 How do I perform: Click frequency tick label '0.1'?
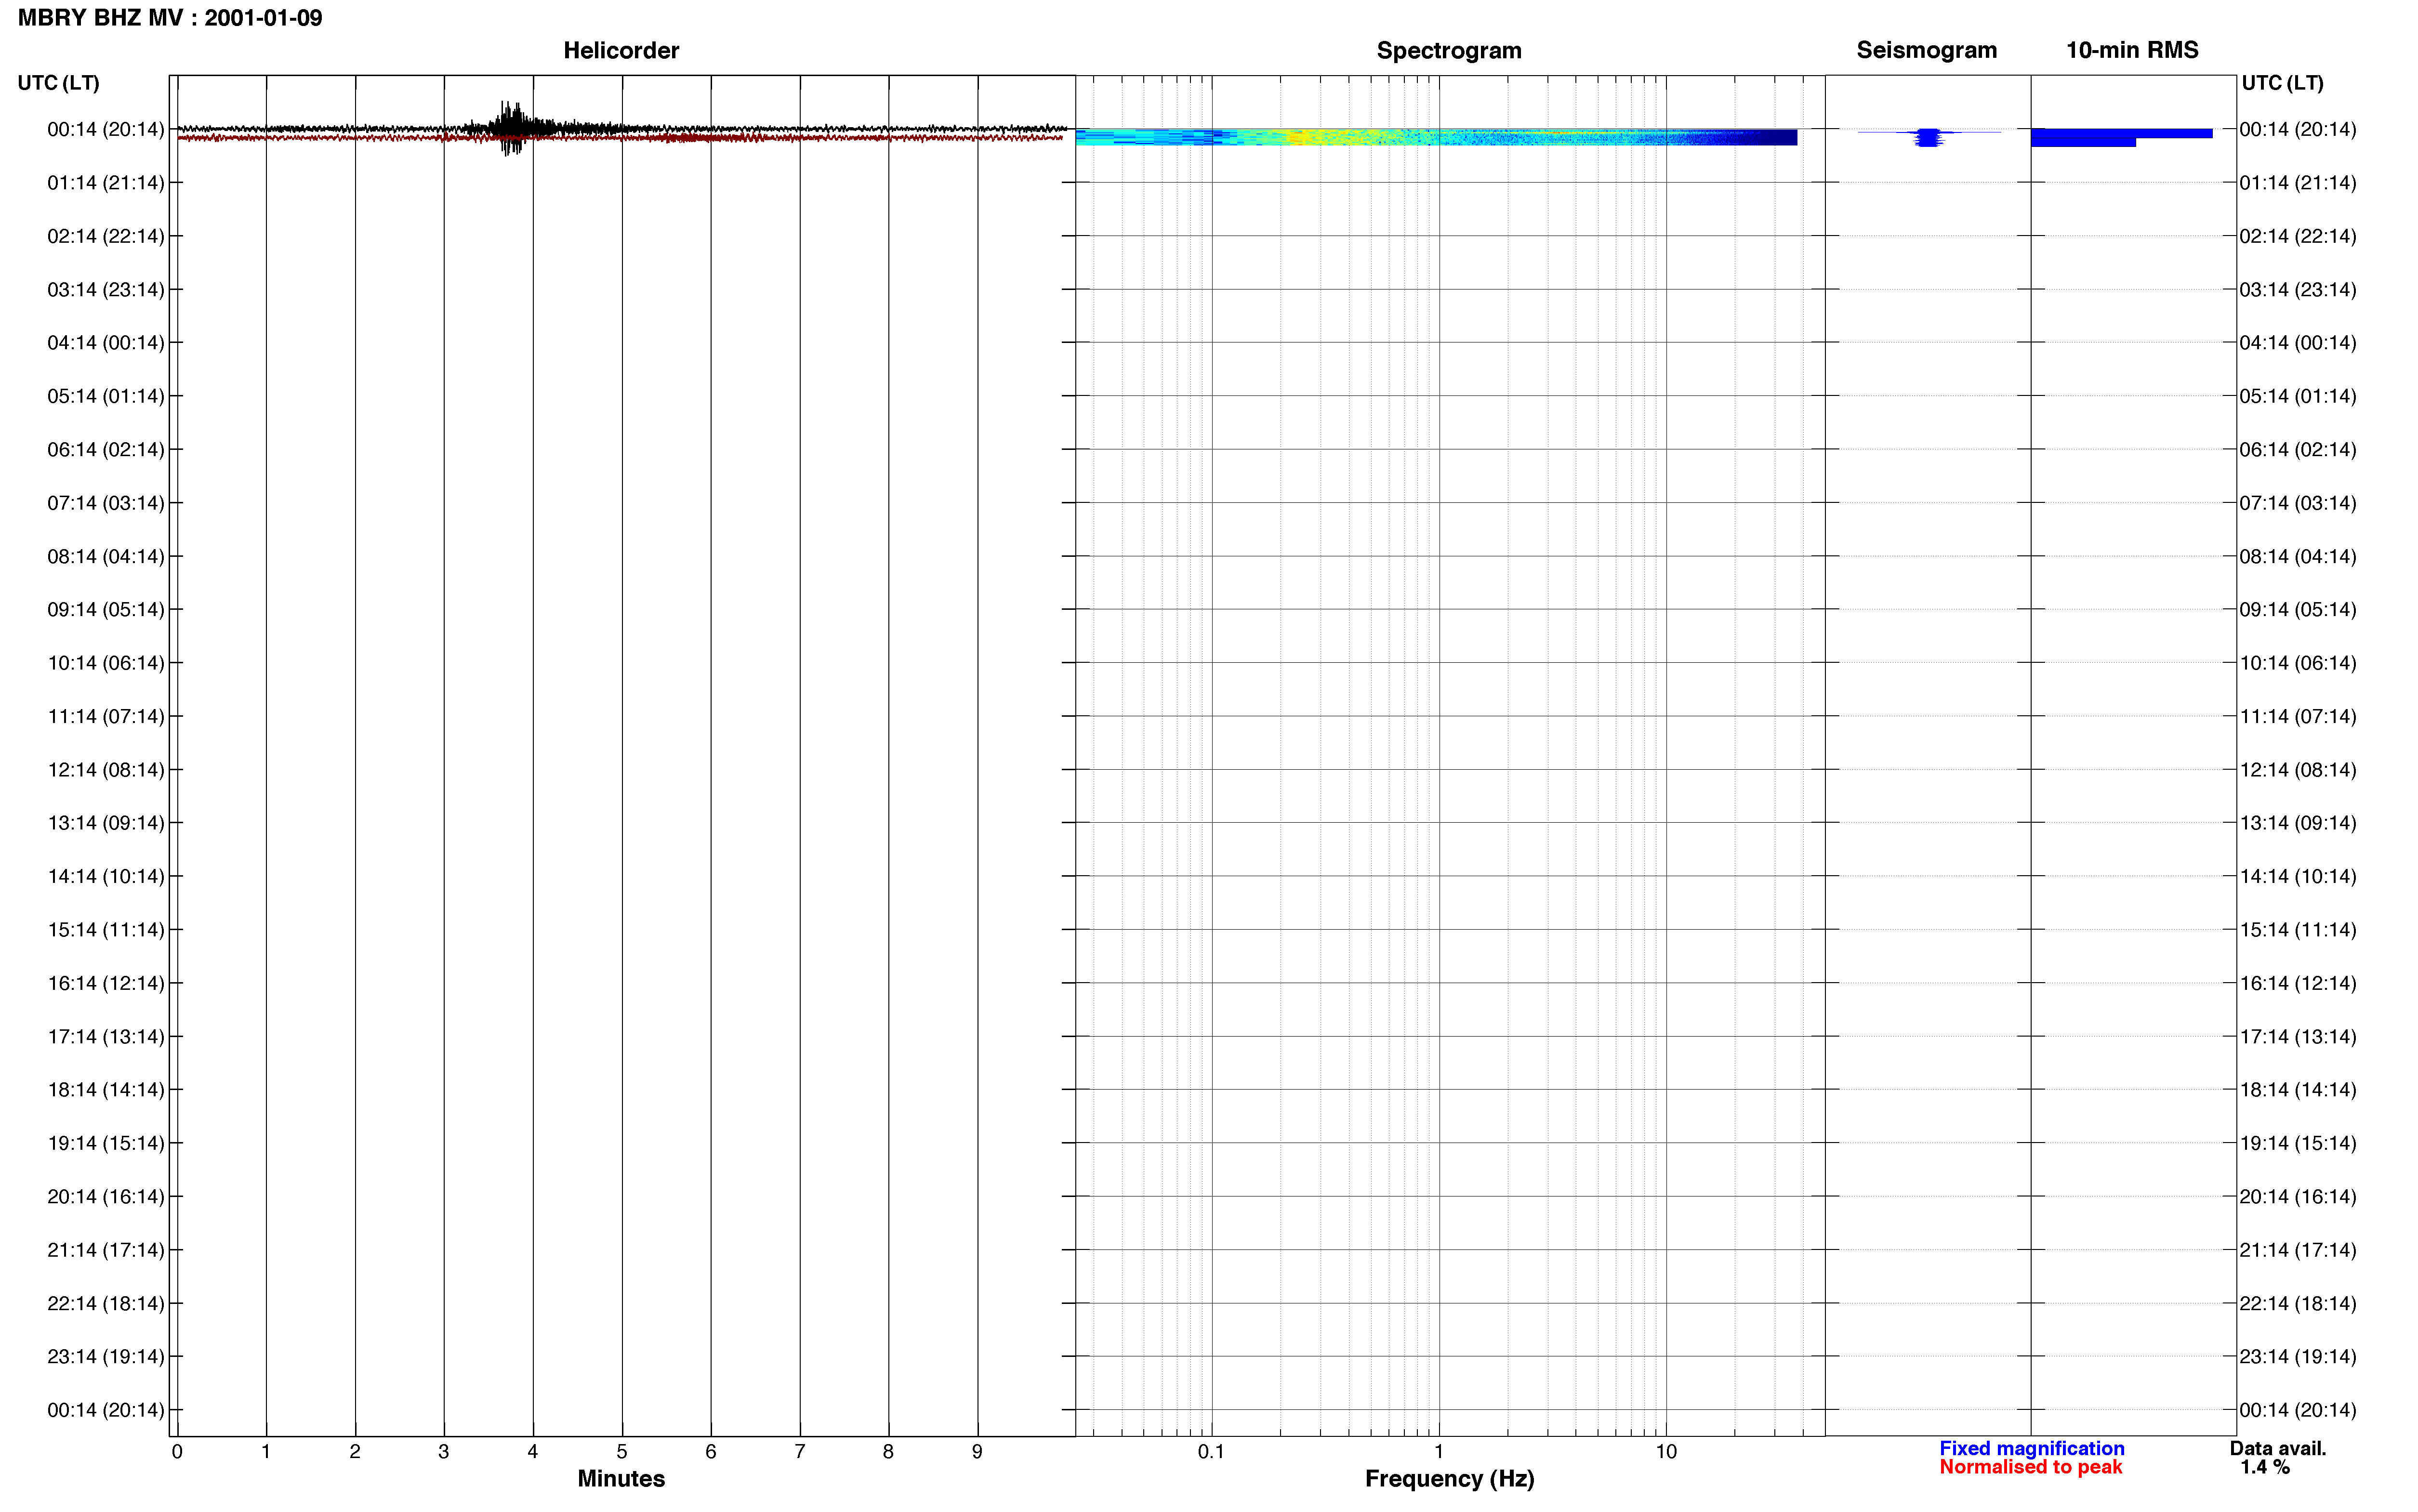point(1211,1452)
